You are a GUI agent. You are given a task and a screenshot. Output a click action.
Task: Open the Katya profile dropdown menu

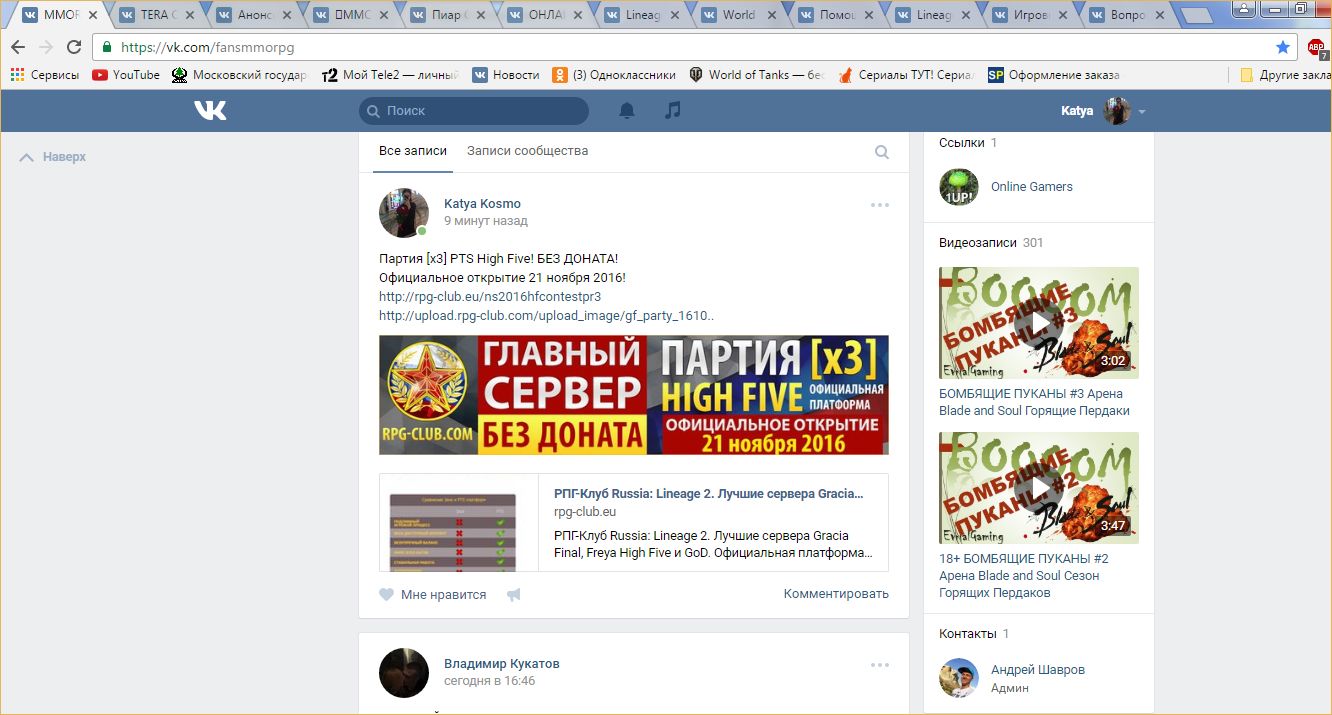click(x=1142, y=112)
